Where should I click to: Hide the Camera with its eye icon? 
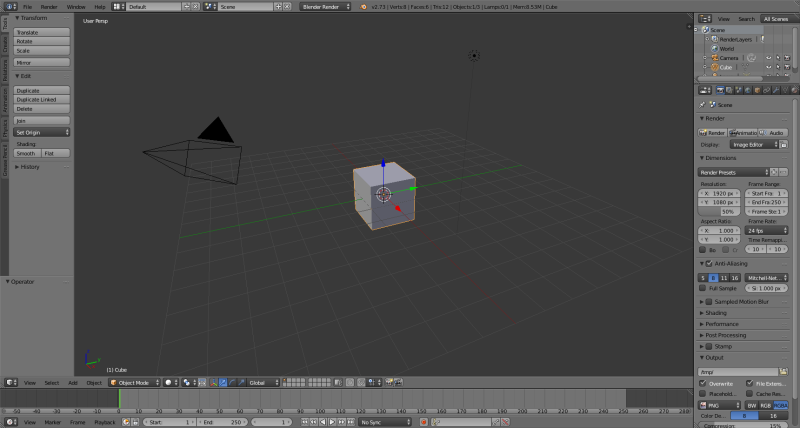(x=767, y=58)
